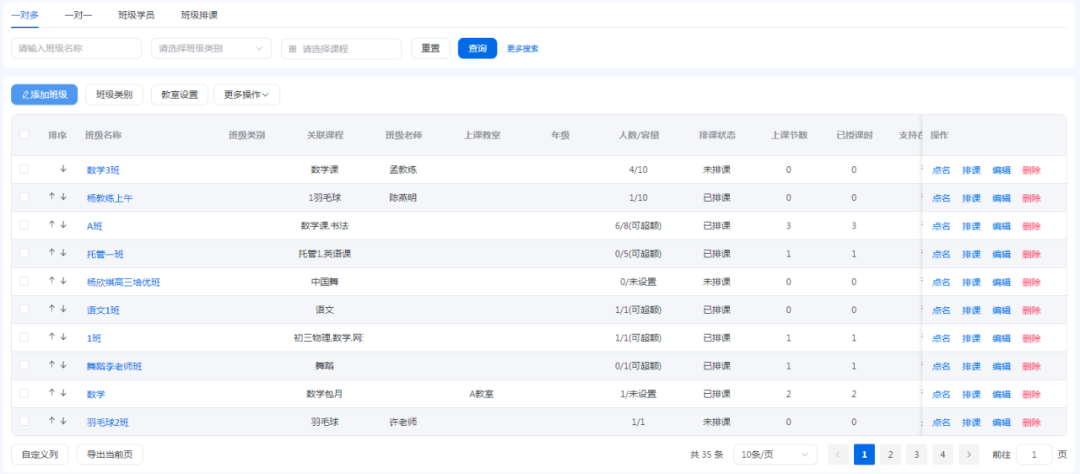
Task: Check the checkbox for 数学3班 row
Action: coord(24,169)
